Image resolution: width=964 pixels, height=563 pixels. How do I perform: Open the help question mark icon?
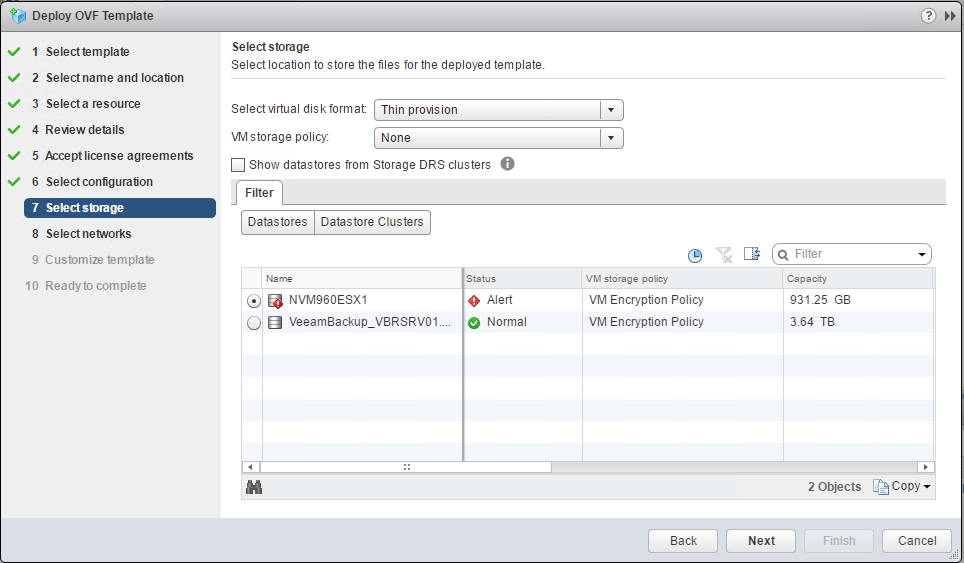click(x=928, y=15)
